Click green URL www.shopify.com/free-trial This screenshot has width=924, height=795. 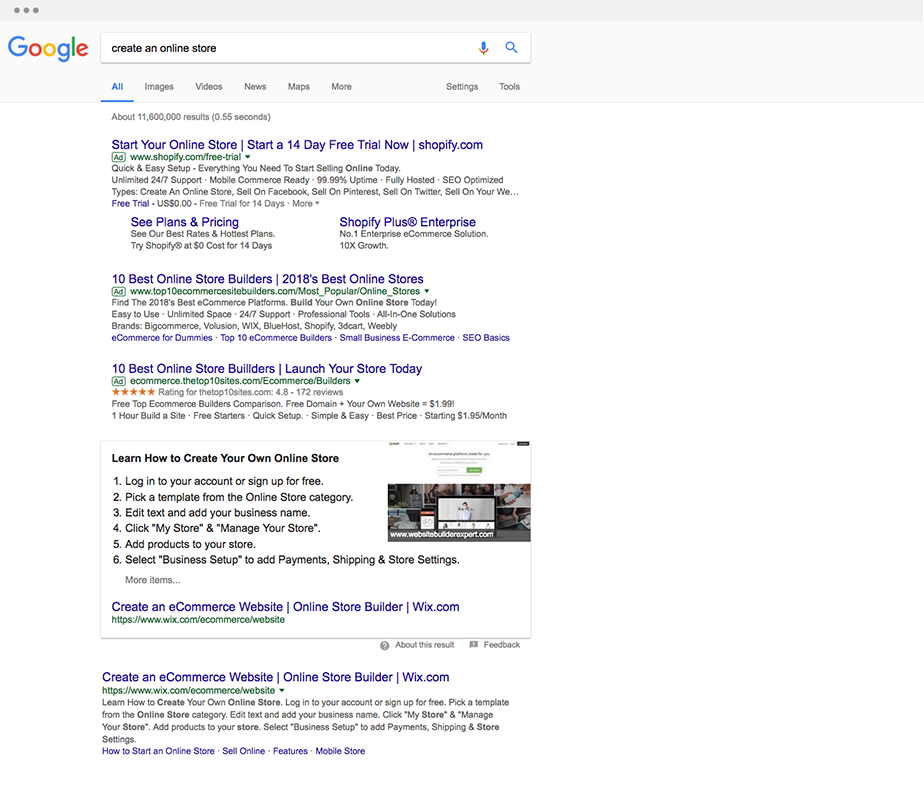pos(186,157)
